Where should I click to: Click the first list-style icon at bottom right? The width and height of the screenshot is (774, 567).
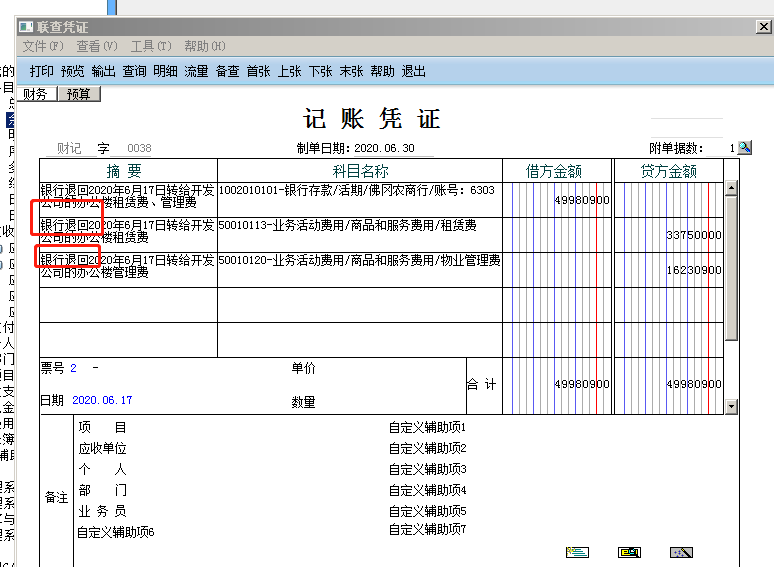point(577,552)
